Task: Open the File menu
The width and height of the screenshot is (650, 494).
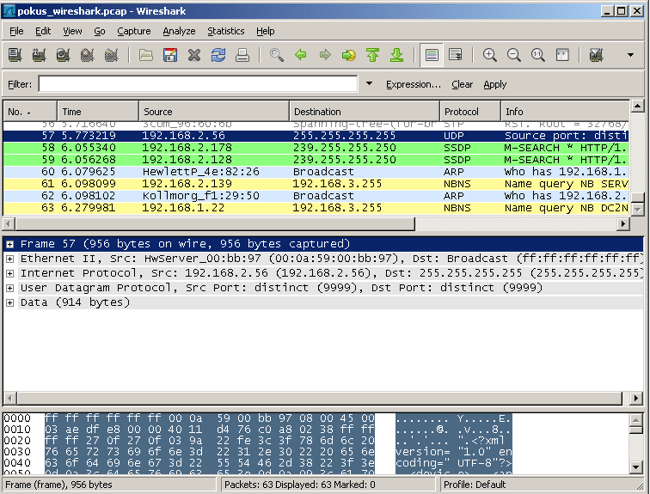Action: tap(17, 31)
